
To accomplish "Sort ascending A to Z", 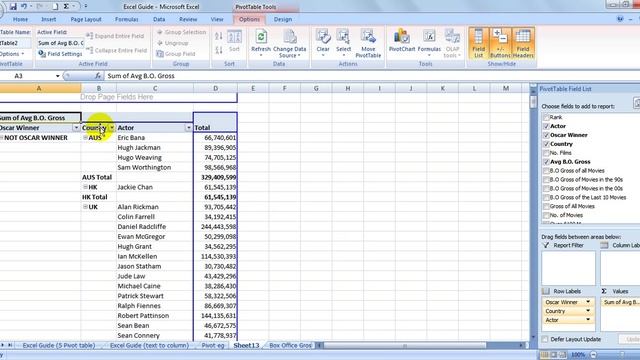I will pos(219,36).
